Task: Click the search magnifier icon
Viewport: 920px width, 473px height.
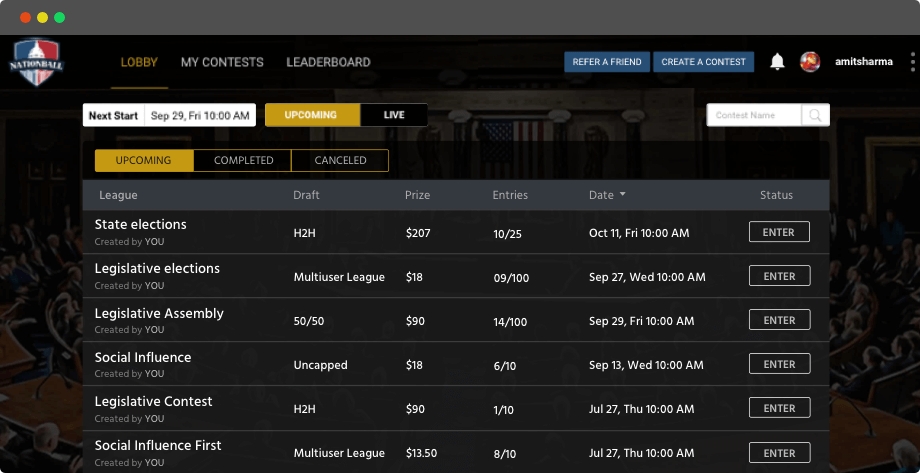Action: (815, 115)
